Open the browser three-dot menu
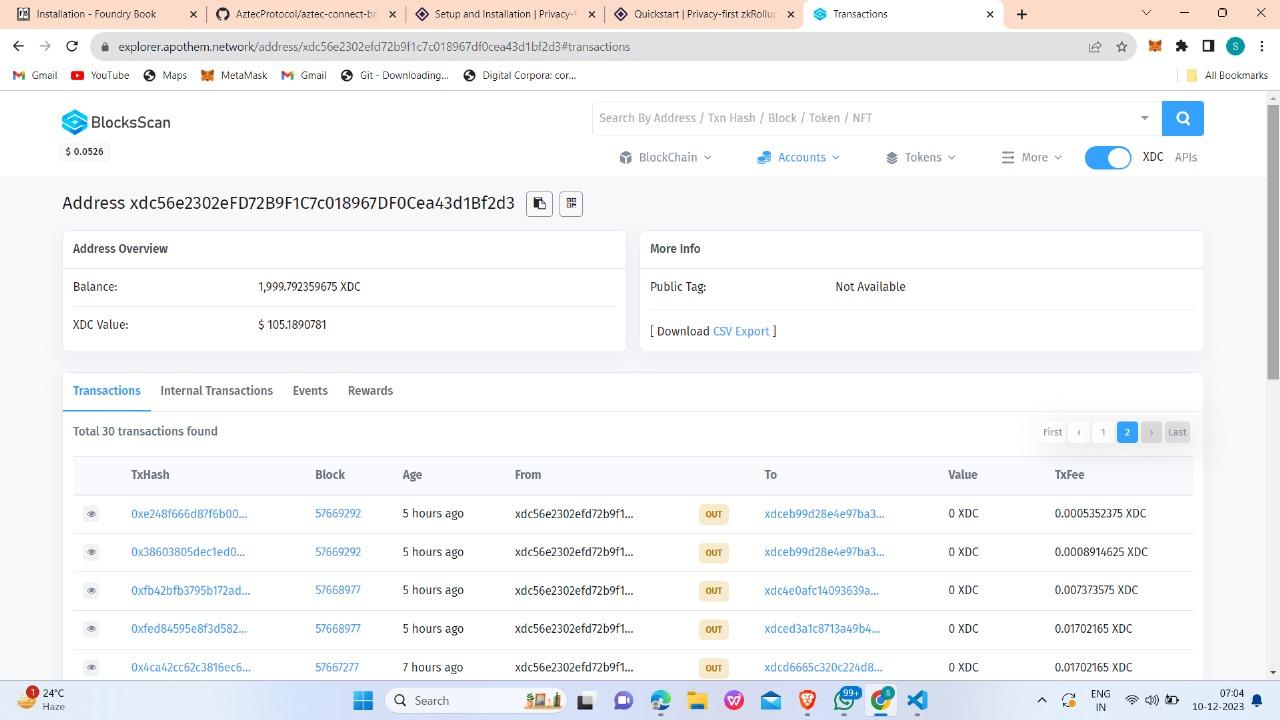1280x720 pixels. coord(1261,46)
